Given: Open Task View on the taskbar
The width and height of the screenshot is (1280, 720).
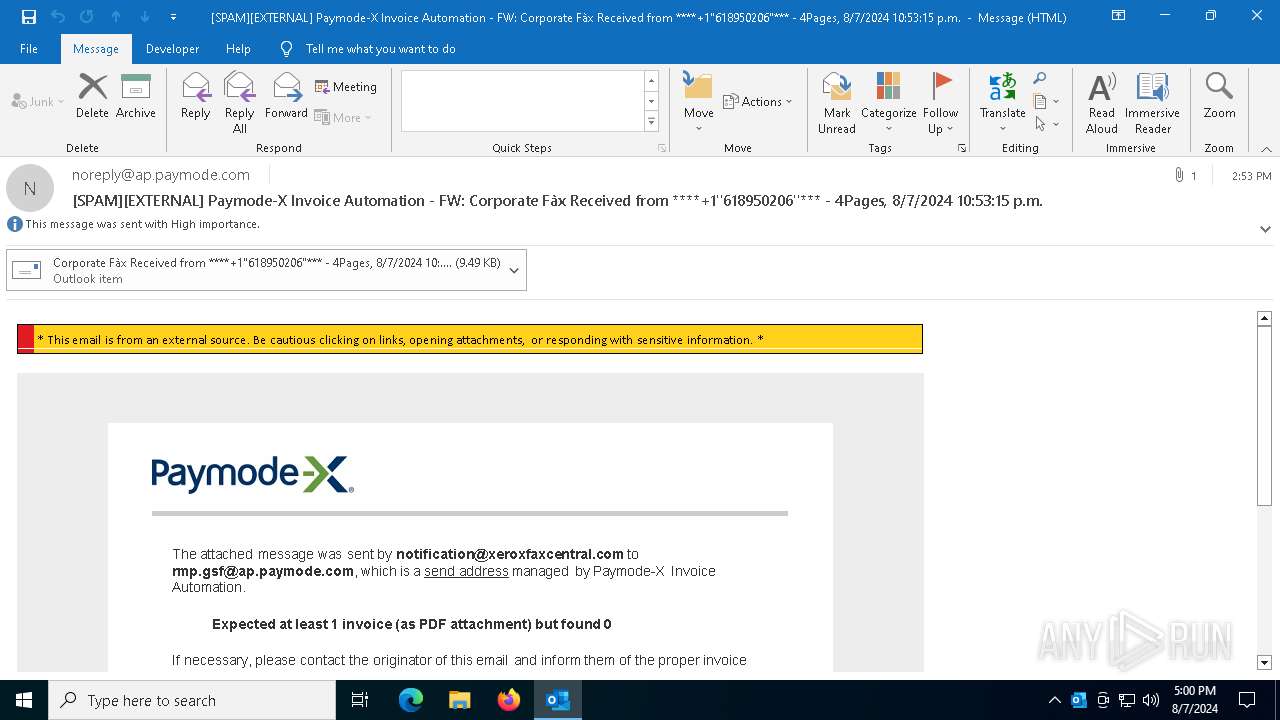Looking at the screenshot, I should [x=360, y=700].
